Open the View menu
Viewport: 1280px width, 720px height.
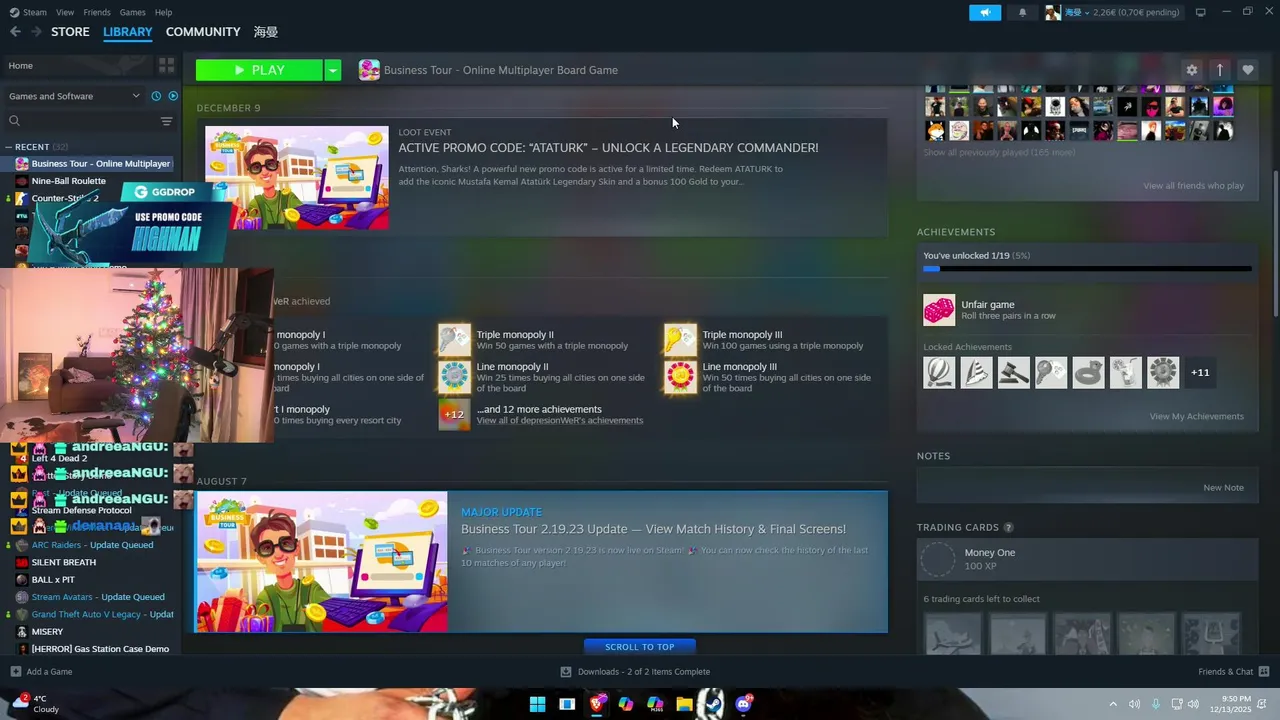point(65,12)
